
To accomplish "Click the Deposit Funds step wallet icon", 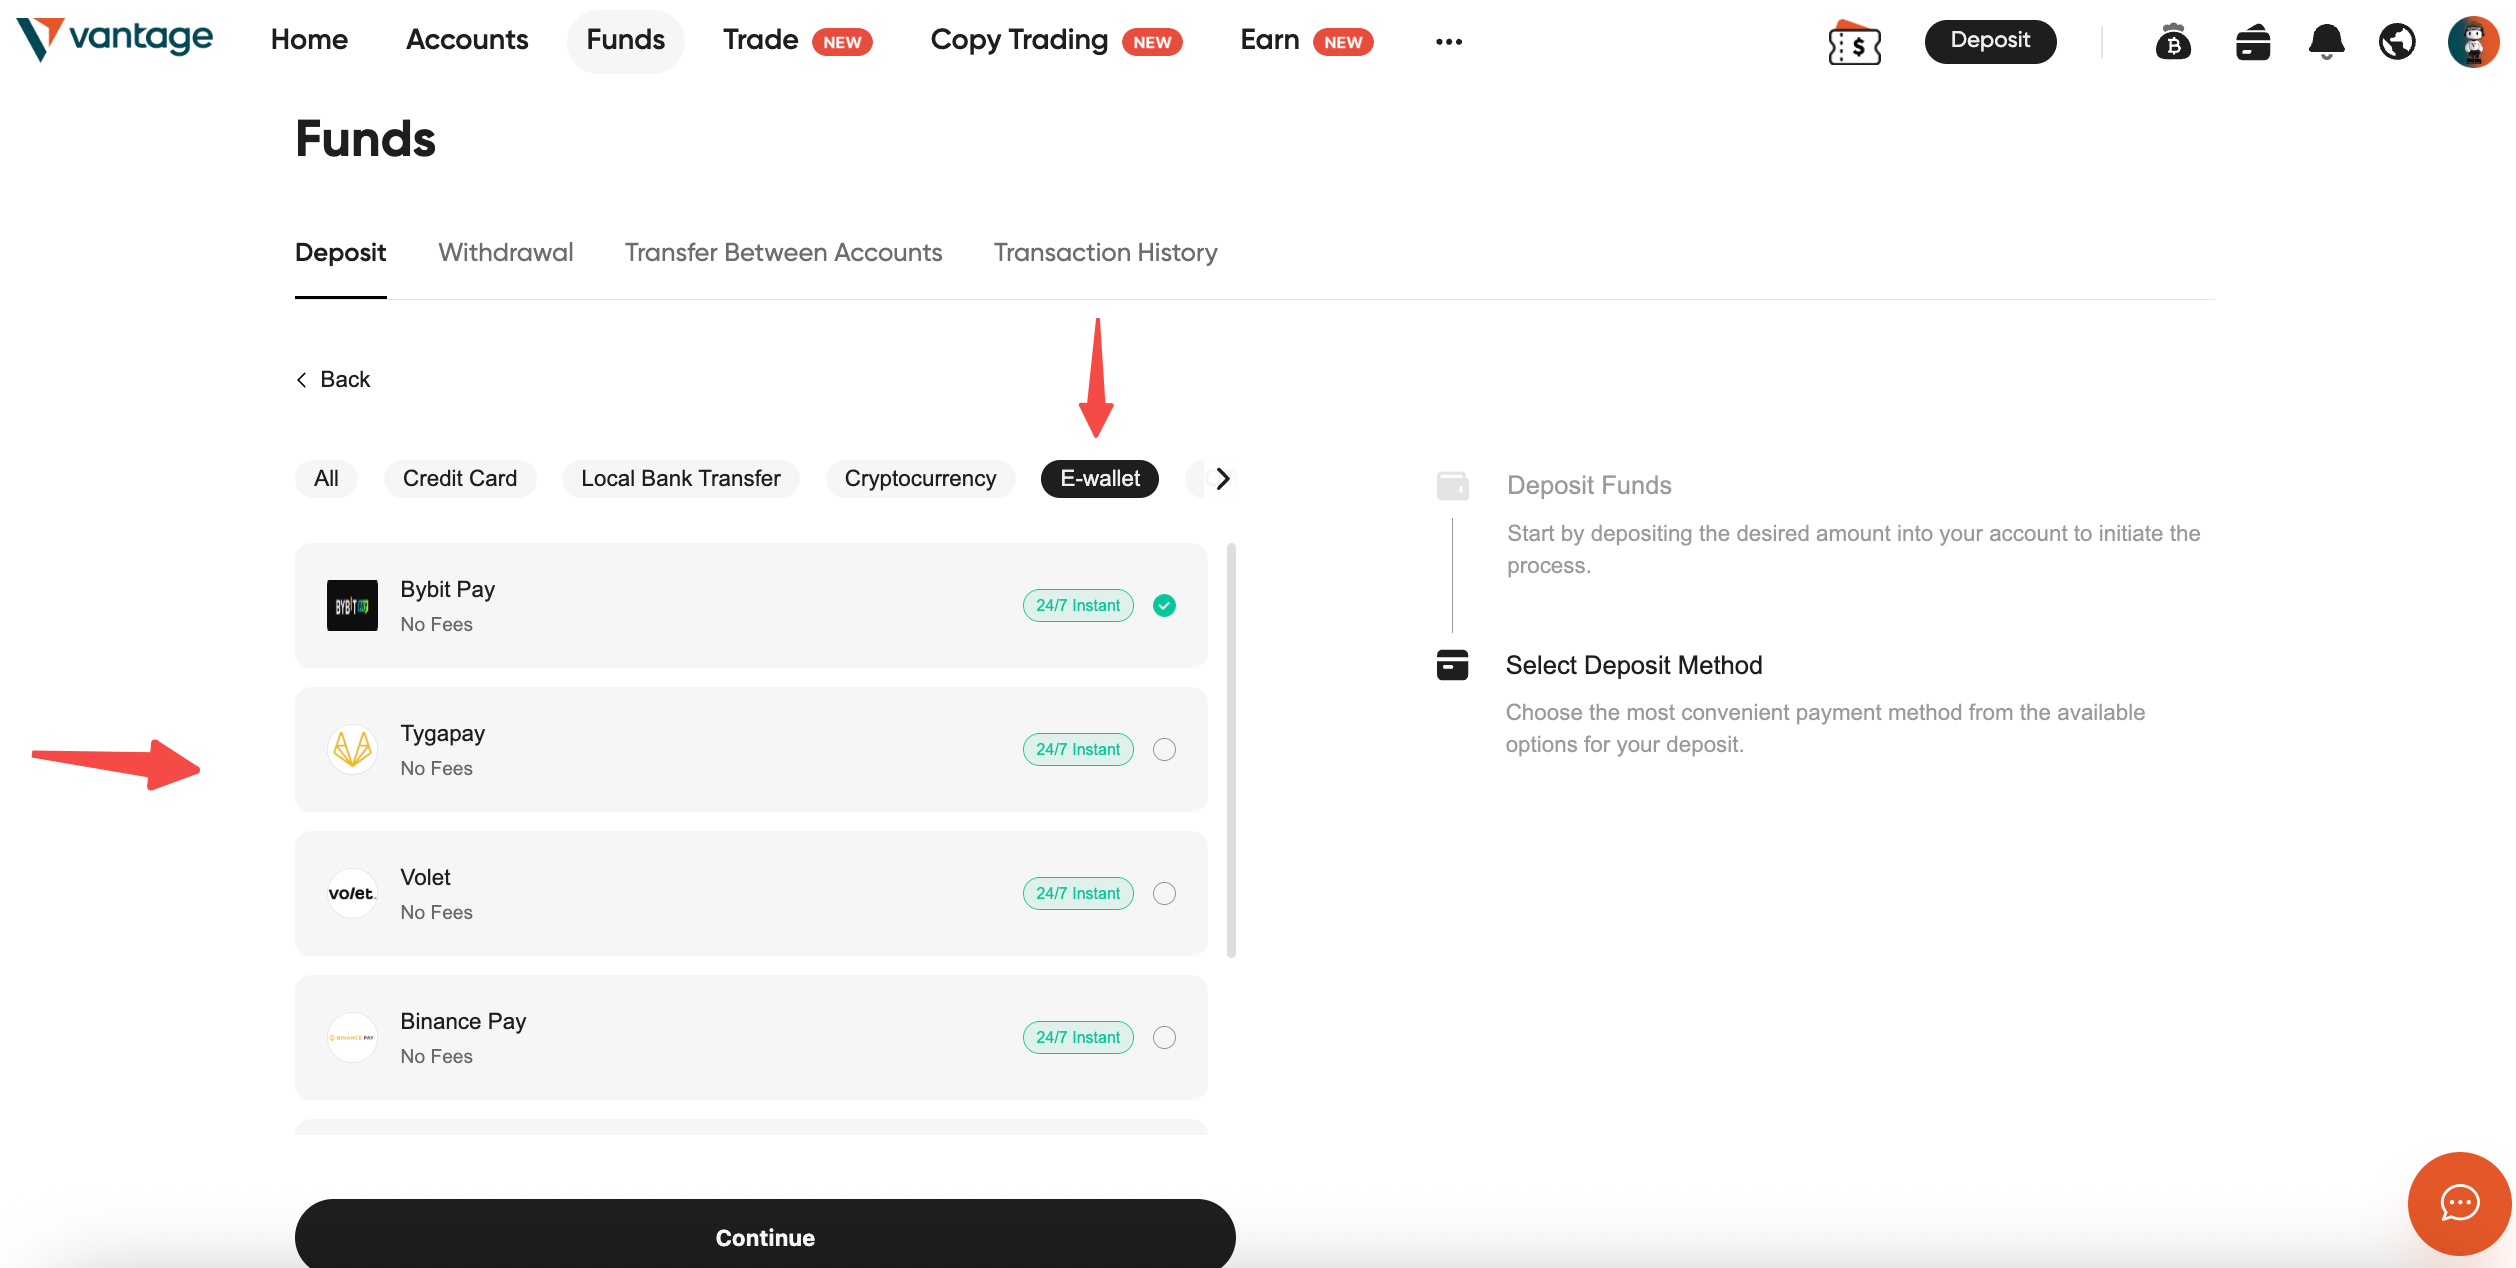I will coord(1452,485).
